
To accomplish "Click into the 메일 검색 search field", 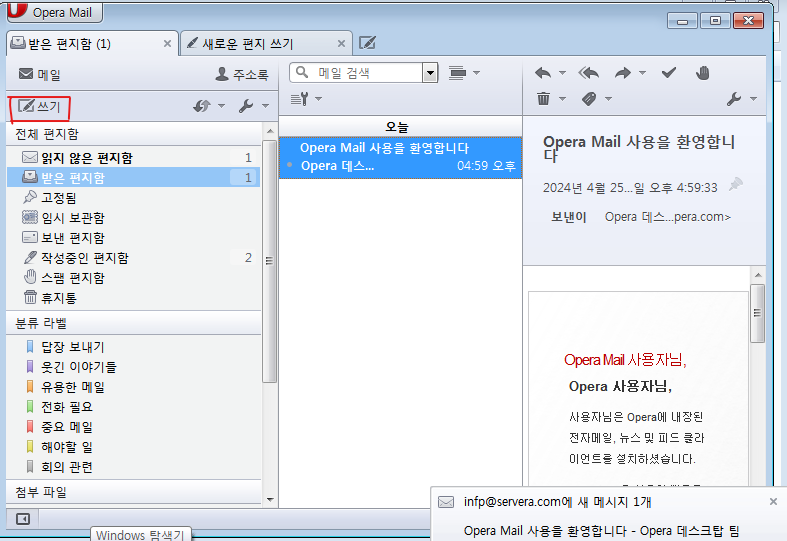I will [369, 73].
